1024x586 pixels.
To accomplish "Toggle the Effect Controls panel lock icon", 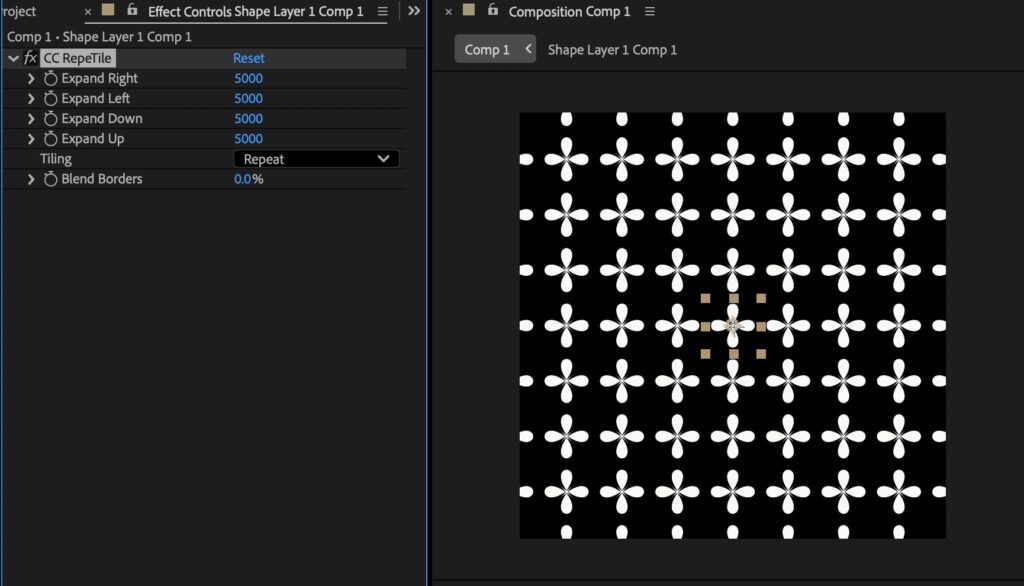I will coord(132,11).
